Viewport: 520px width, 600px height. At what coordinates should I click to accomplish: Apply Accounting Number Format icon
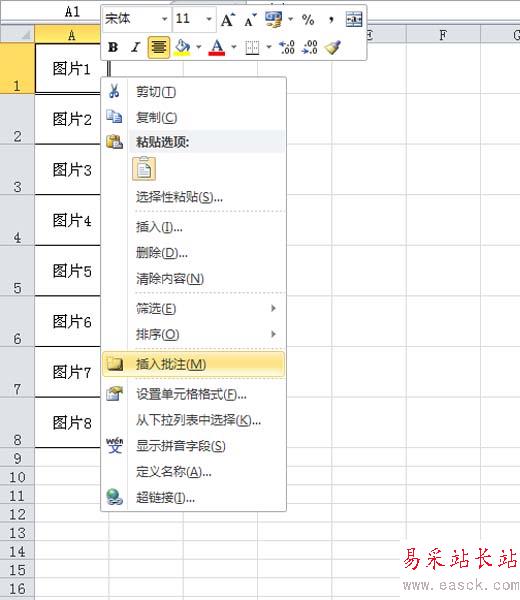274,19
